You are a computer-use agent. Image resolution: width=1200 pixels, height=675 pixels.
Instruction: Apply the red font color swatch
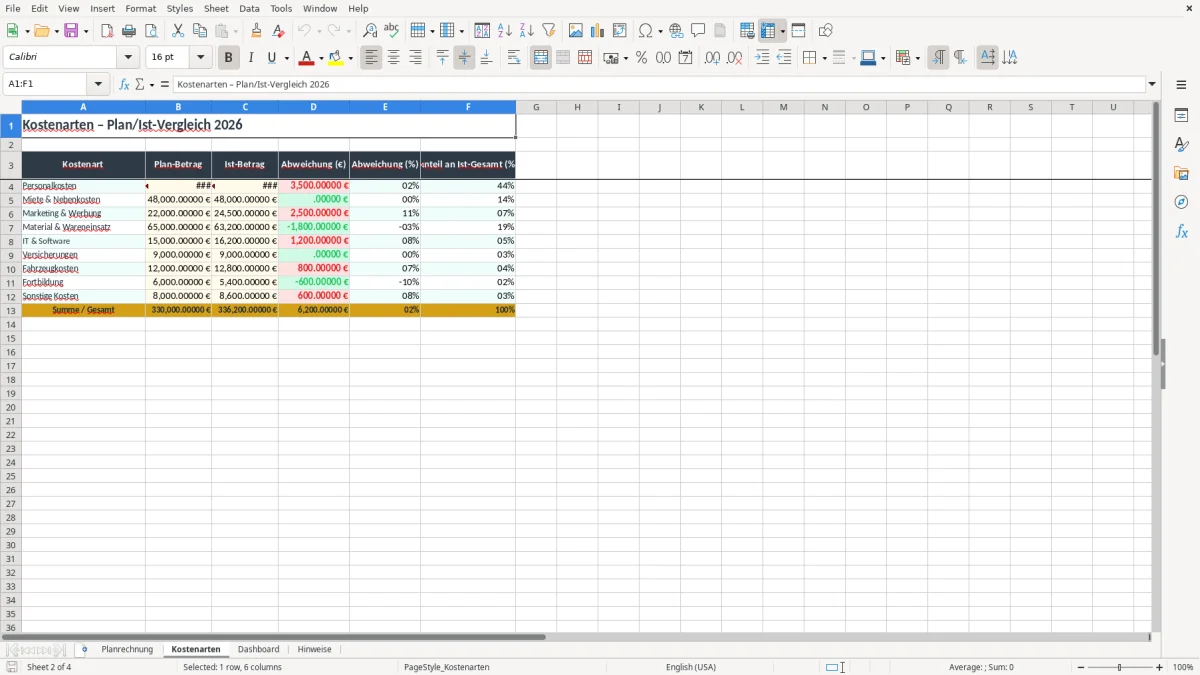[307, 58]
